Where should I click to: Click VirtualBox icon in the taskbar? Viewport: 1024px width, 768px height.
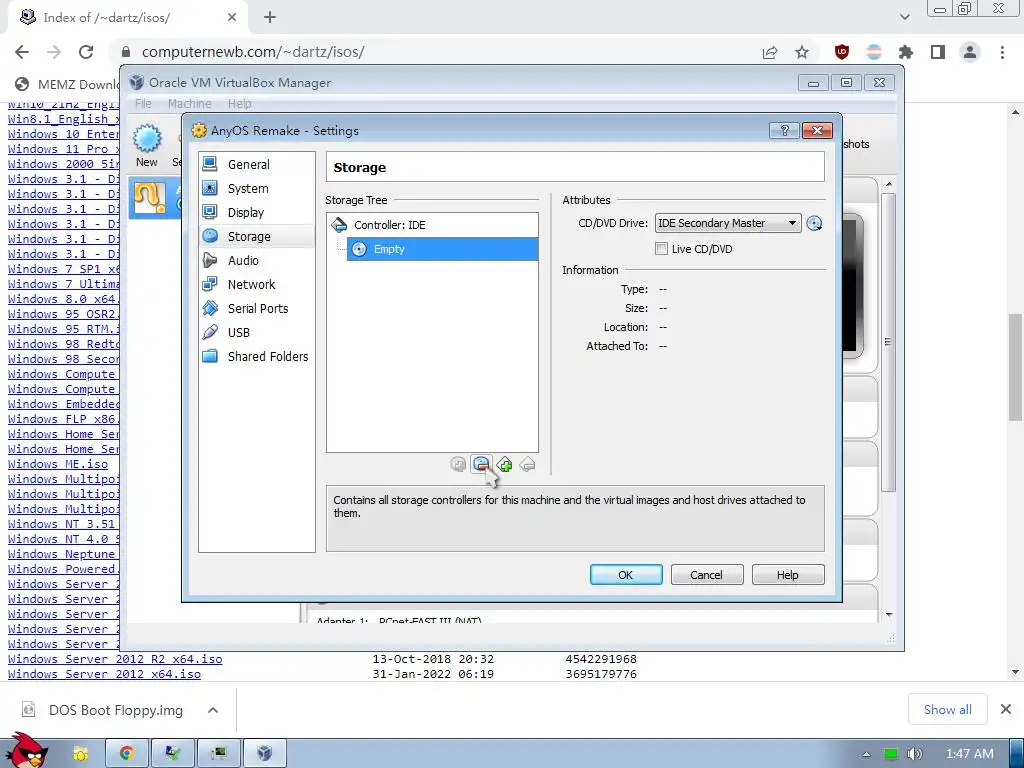coord(264,753)
